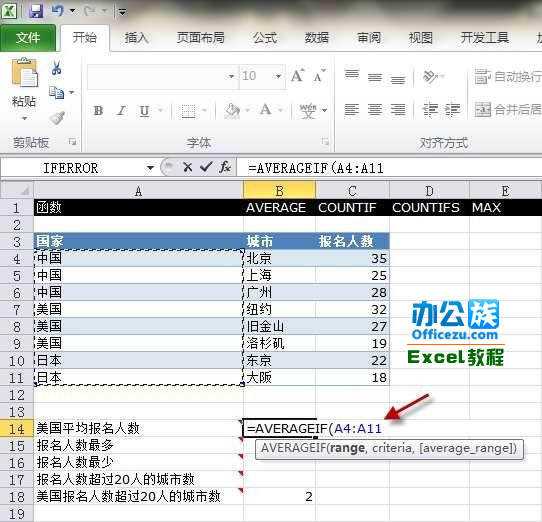Screen dimensions: 542x522
Task: Click AVERAGEIF function name in tooltip
Action: [x=293, y=448]
